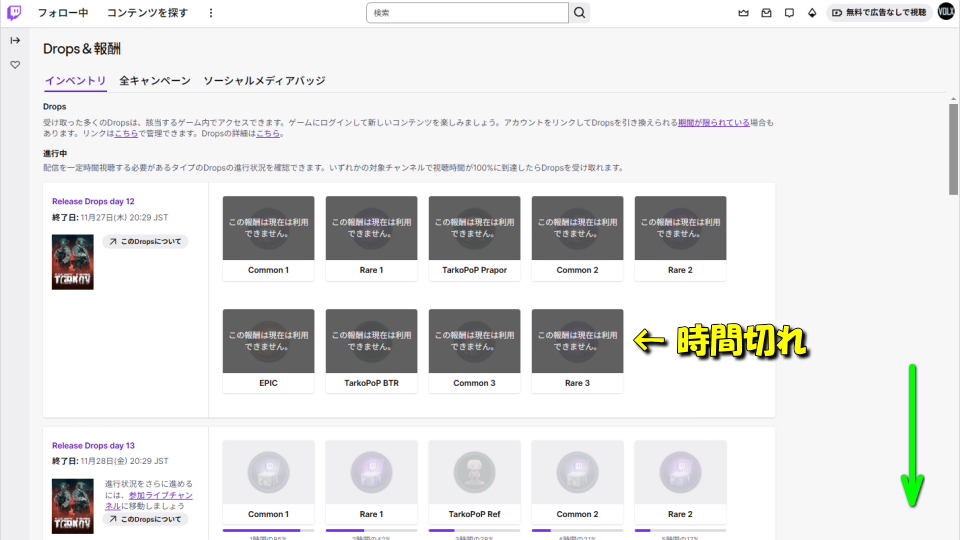Switch to the 全キャンペーン tab
The height and width of the screenshot is (540, 960).
coord(155,81)
